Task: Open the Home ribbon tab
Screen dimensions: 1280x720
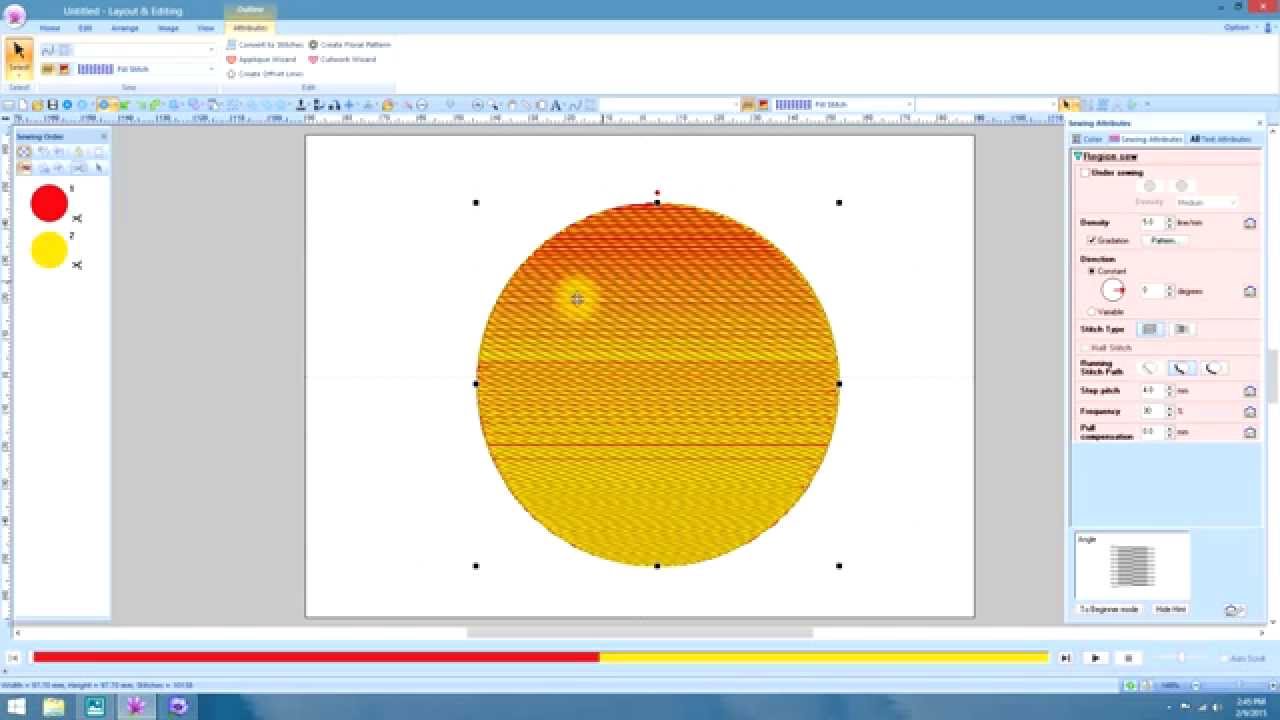Action: (x=50, y=28)
